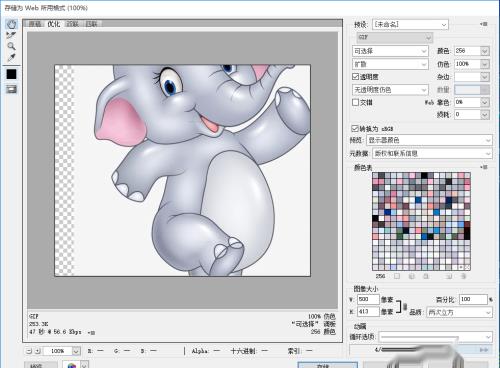500x368 pixels.
Task: Toggle the 交错 interlaced checkbox
Action: pyautogui.click(x=355, y=102)
